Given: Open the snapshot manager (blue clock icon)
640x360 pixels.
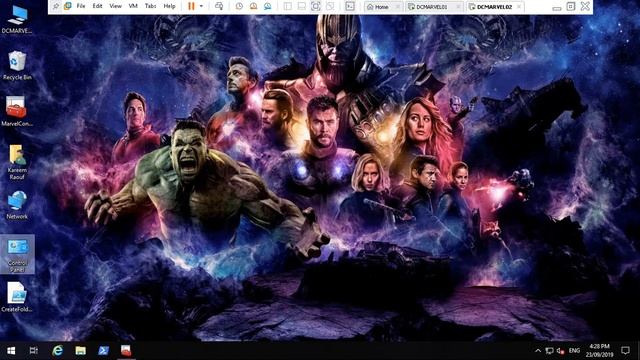Looking at the screenshot, I should [x=267, y=7].
